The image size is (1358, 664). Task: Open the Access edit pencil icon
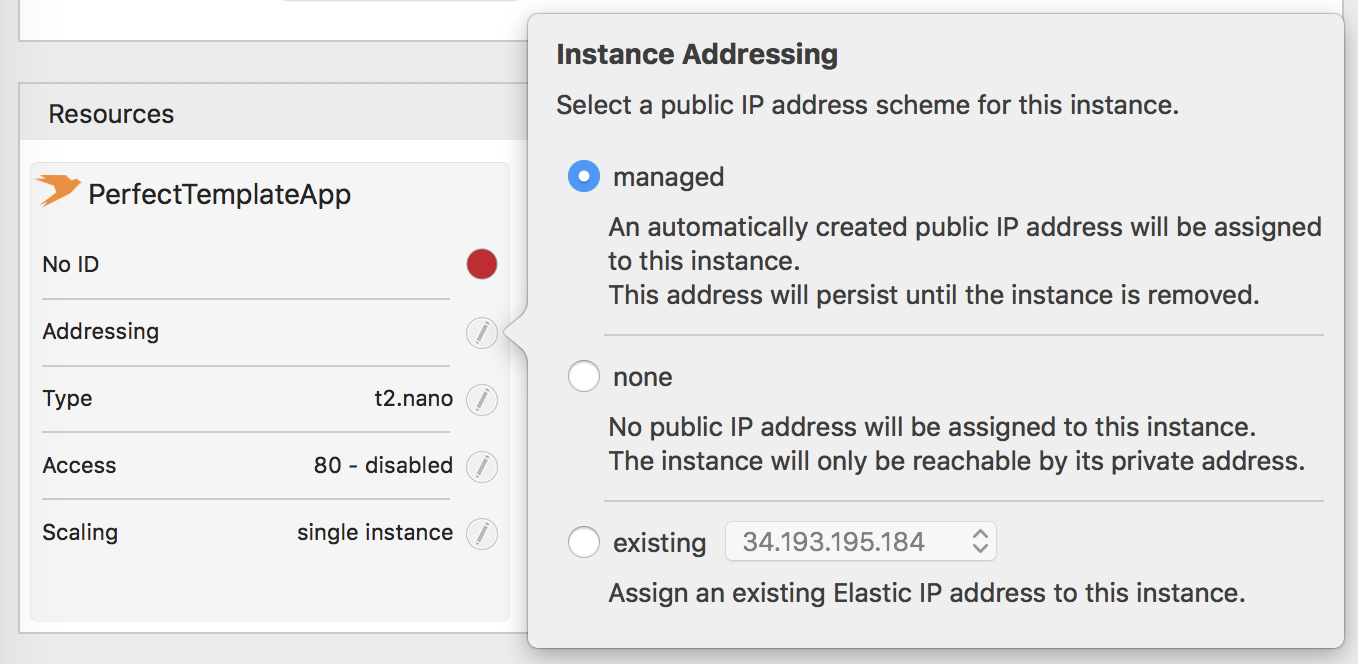click(x=482, y=466)
